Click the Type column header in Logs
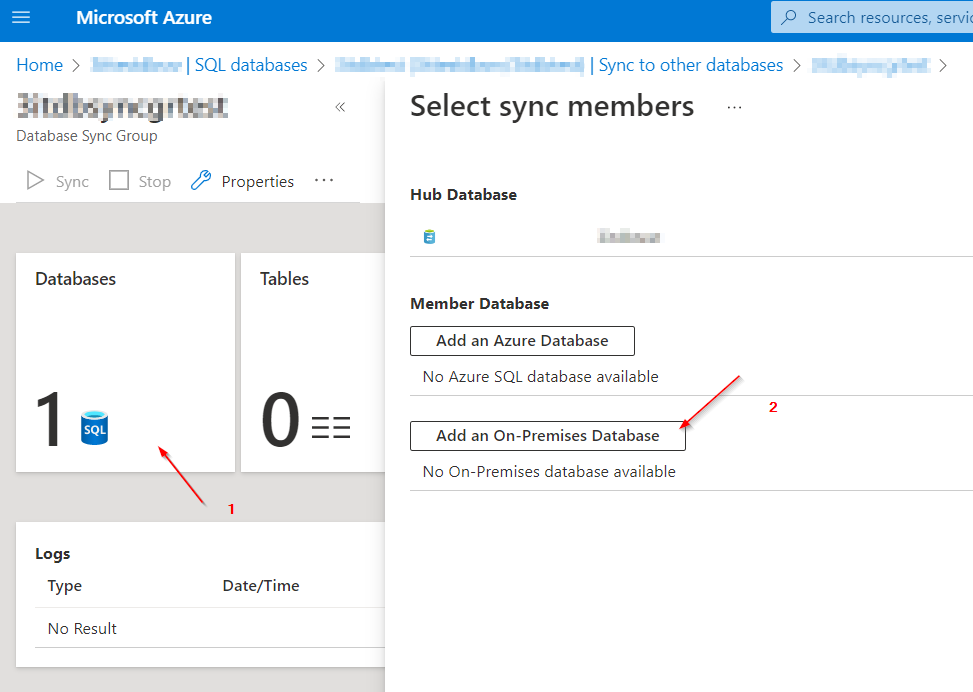This screenshot has width=973, height=692. click(65, 586)
